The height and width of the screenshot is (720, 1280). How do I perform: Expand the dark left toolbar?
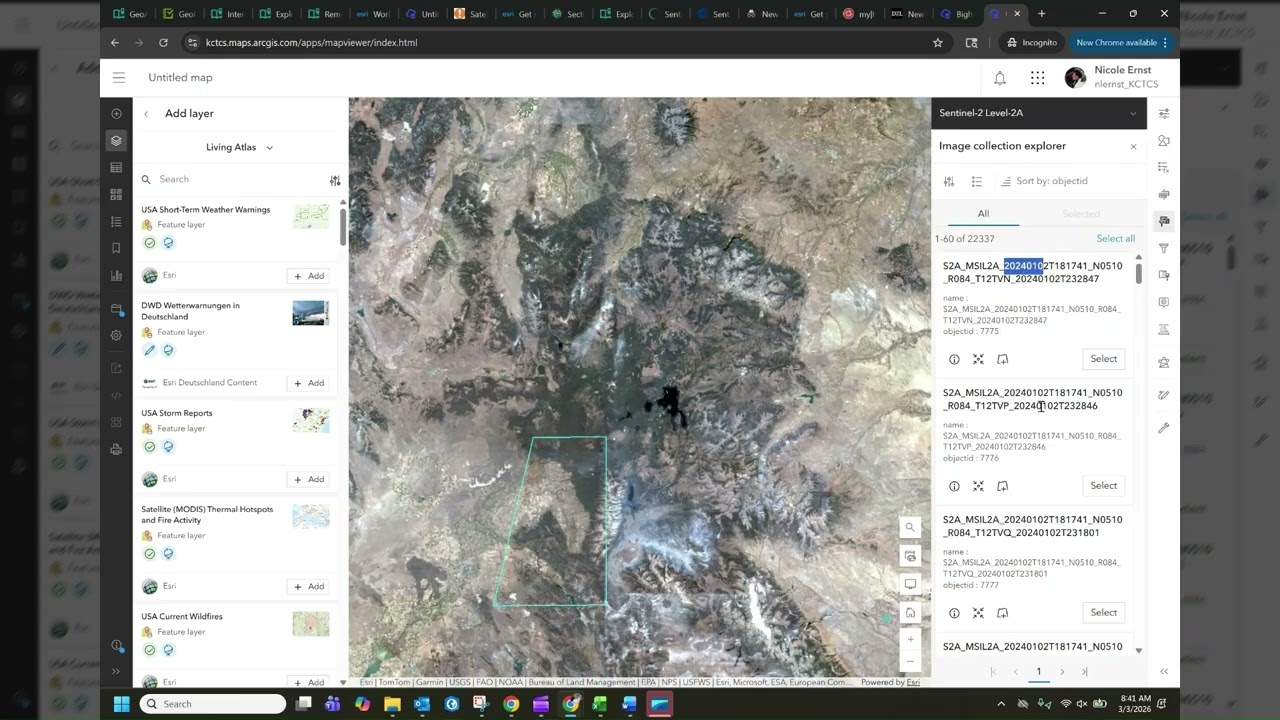[116, 671]
